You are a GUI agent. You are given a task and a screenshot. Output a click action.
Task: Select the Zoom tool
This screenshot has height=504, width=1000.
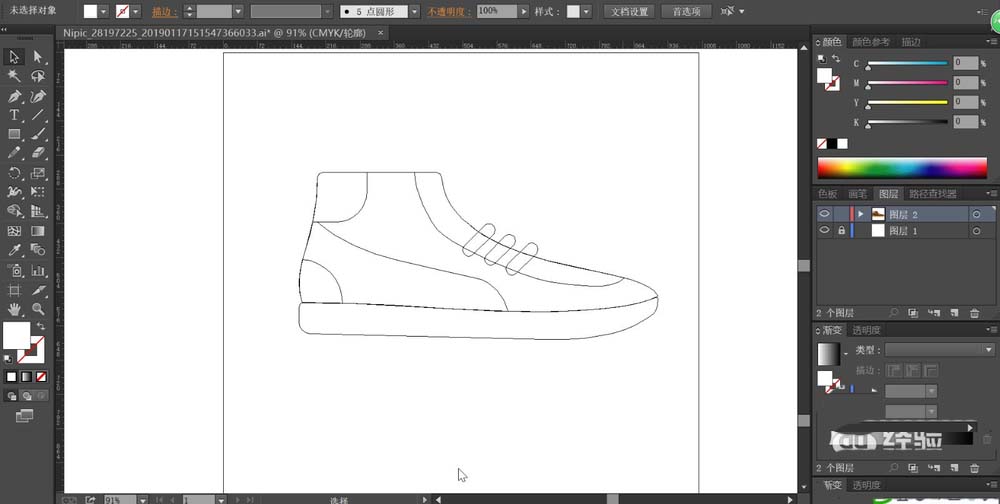point(38,309)
